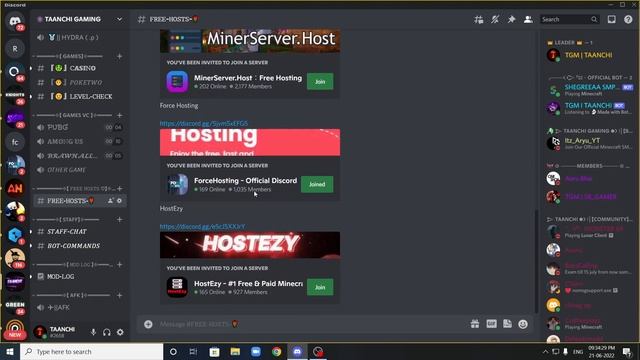The image size is (640, 360).
Task: Add channel to STAFF category
Action: pos(120,220)
